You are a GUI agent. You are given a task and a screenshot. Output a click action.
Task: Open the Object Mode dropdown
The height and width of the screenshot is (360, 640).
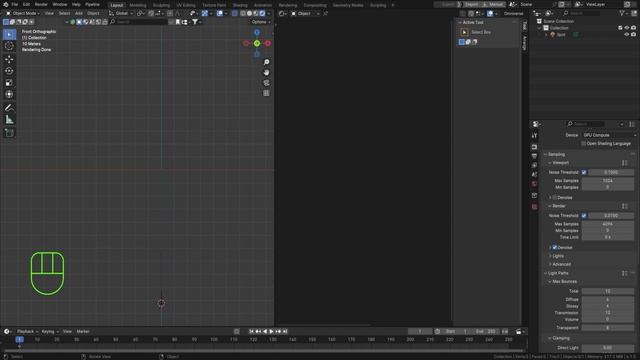tap(22, 13)
